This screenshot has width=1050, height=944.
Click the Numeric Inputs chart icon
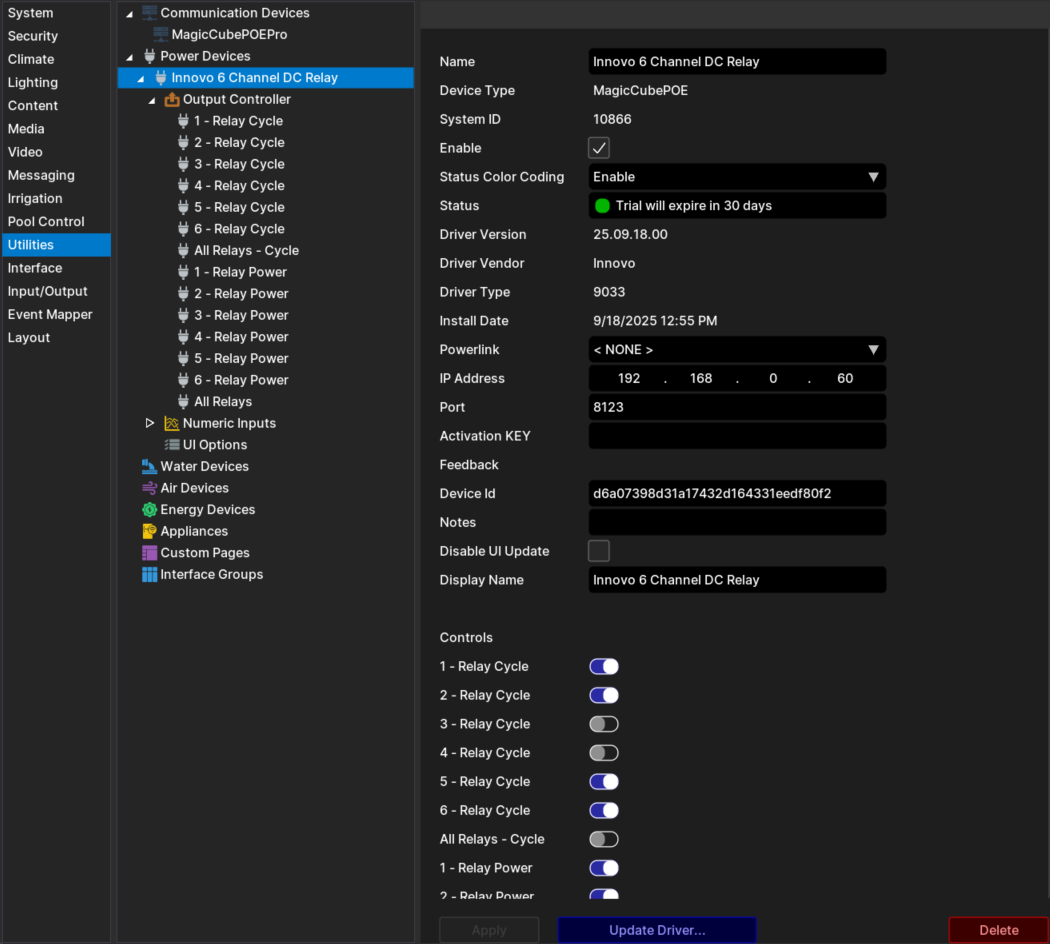[171, 423]
